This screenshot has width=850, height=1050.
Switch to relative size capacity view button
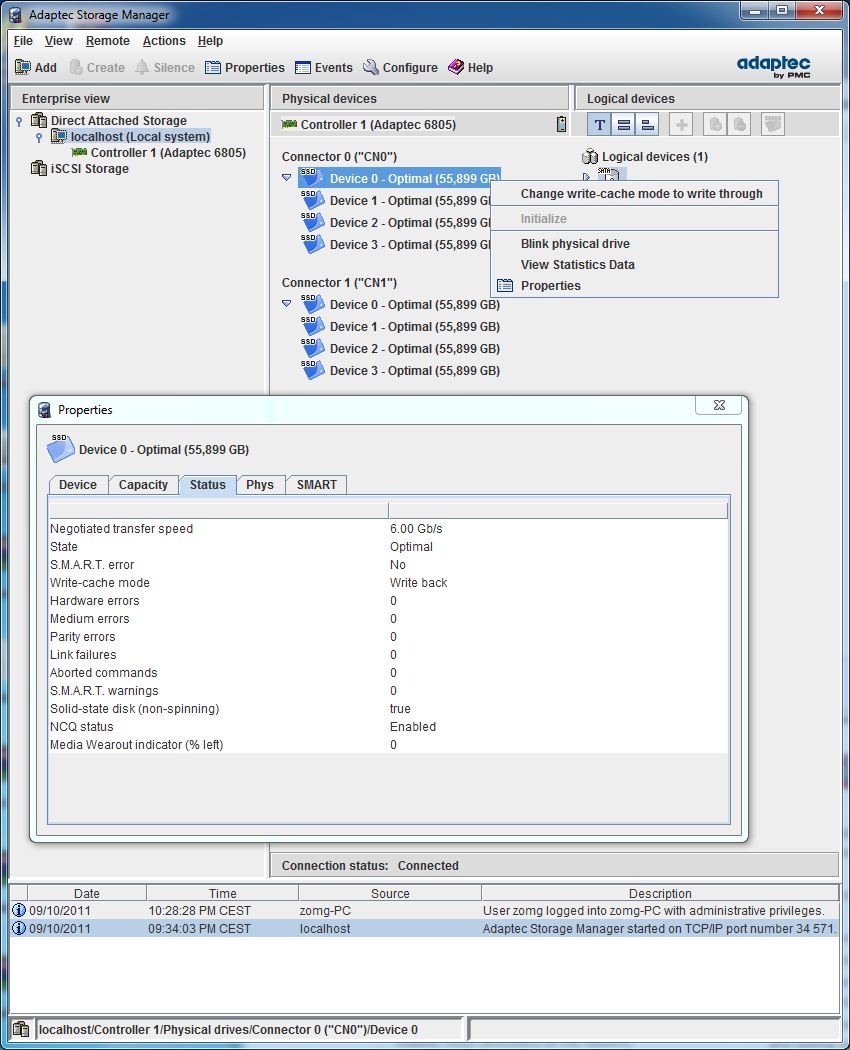647,125
